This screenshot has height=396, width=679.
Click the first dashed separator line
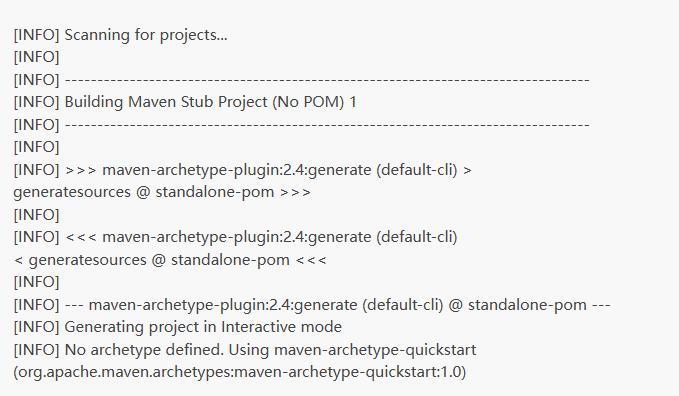(x=327, y=80)
